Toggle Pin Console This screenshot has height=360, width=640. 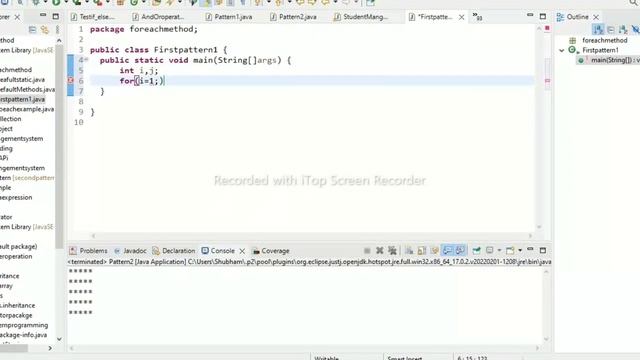tap(476, 250)
